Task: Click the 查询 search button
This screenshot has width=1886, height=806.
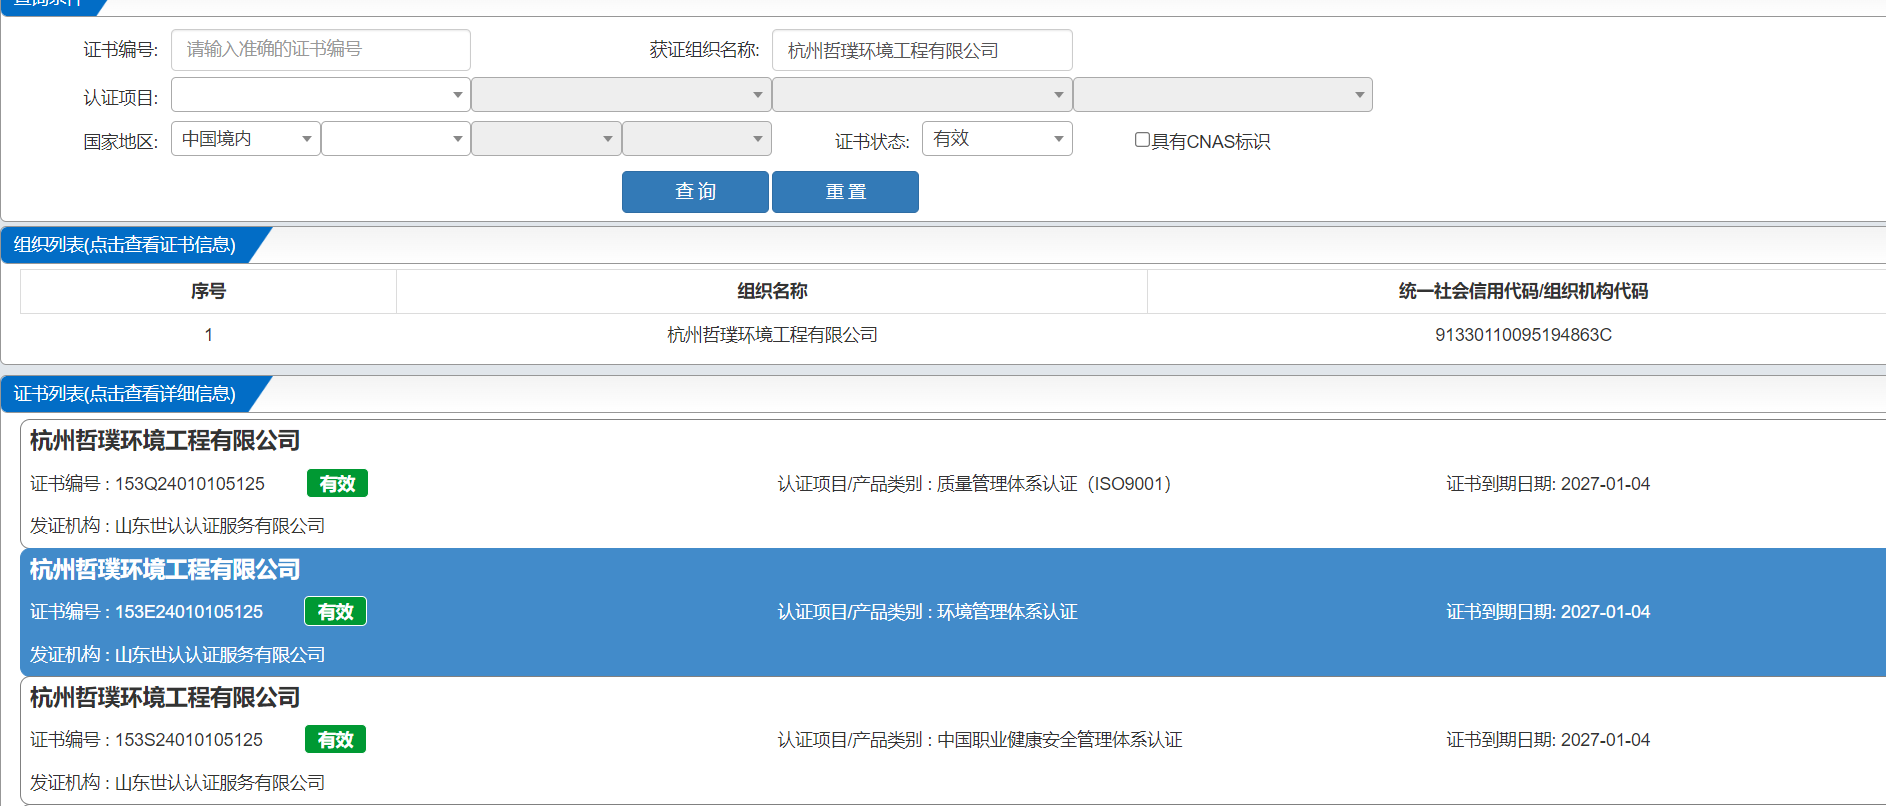Action: click(695, 192)
